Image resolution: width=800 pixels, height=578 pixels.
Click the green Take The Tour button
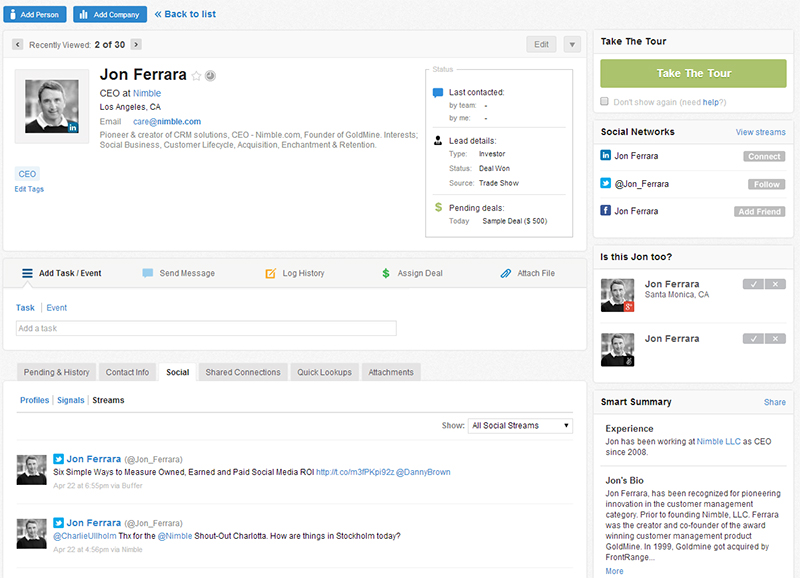coord(693,74)
